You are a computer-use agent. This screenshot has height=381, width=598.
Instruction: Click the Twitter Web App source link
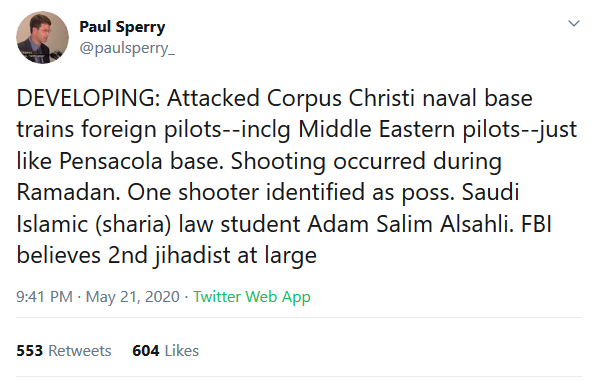(252, 296)
